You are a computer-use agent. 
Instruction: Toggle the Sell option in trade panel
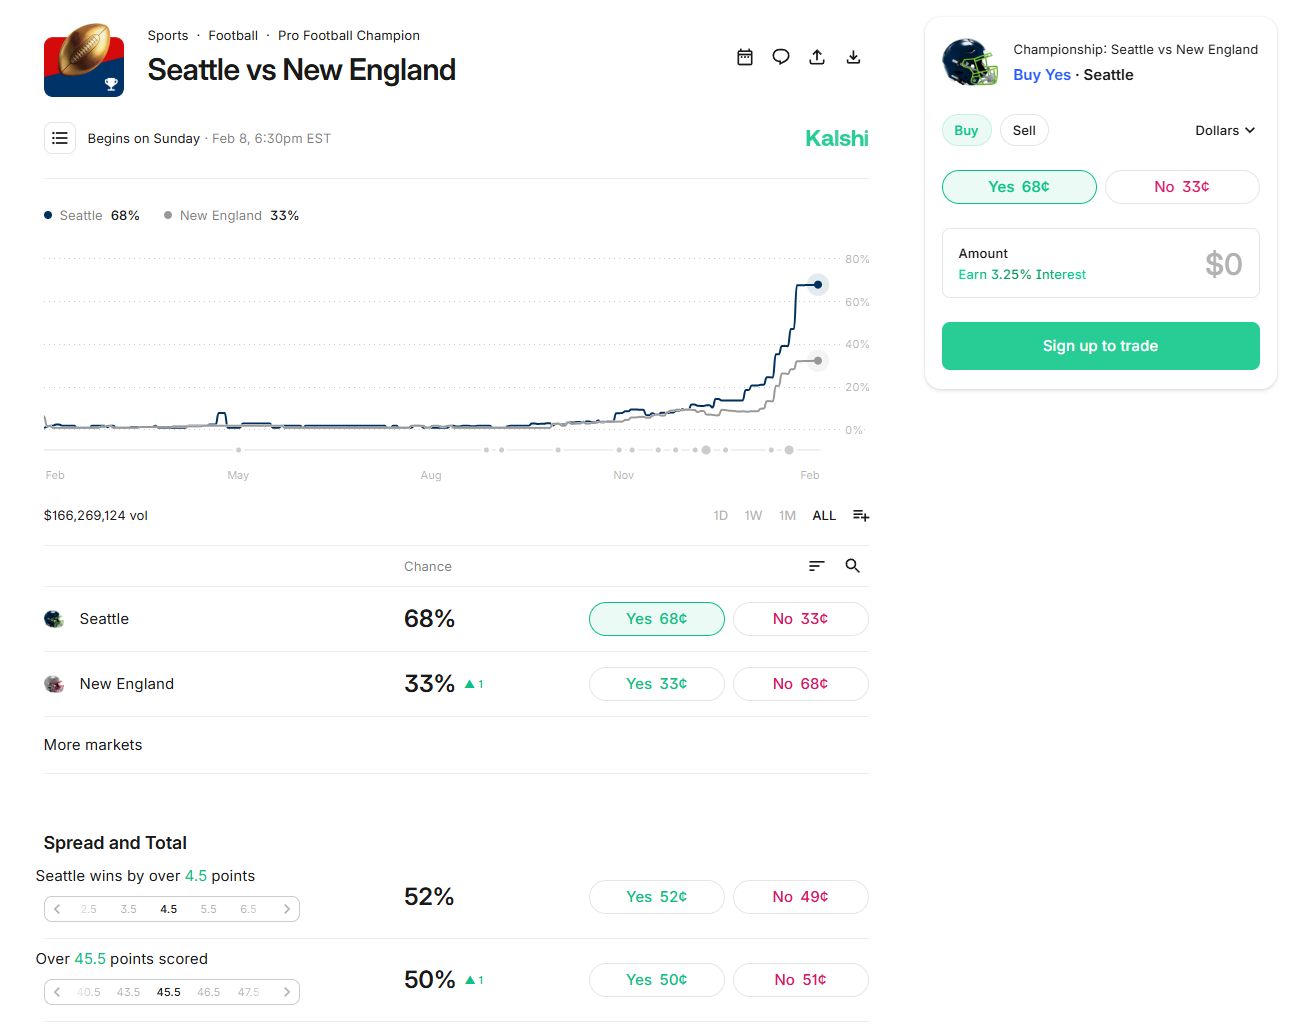(x=1024, y=130)
